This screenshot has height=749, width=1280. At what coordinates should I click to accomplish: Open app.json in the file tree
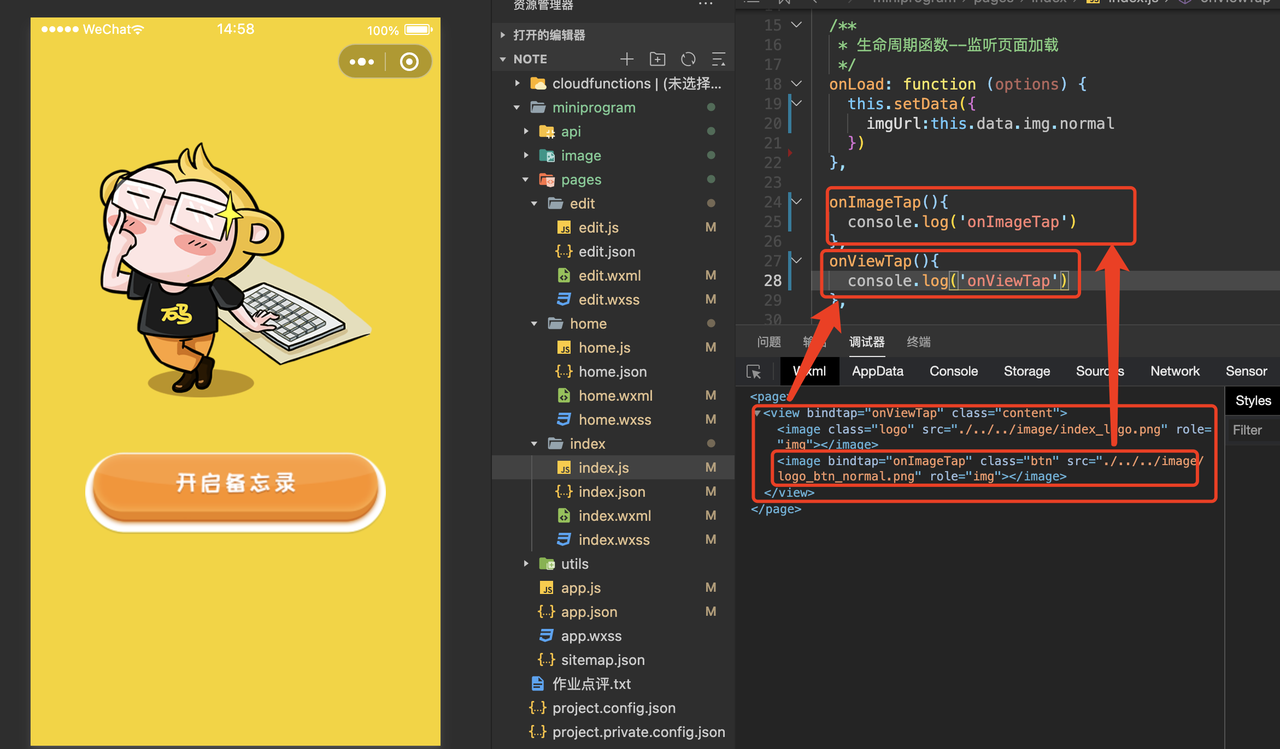click(x=588, y=612)
